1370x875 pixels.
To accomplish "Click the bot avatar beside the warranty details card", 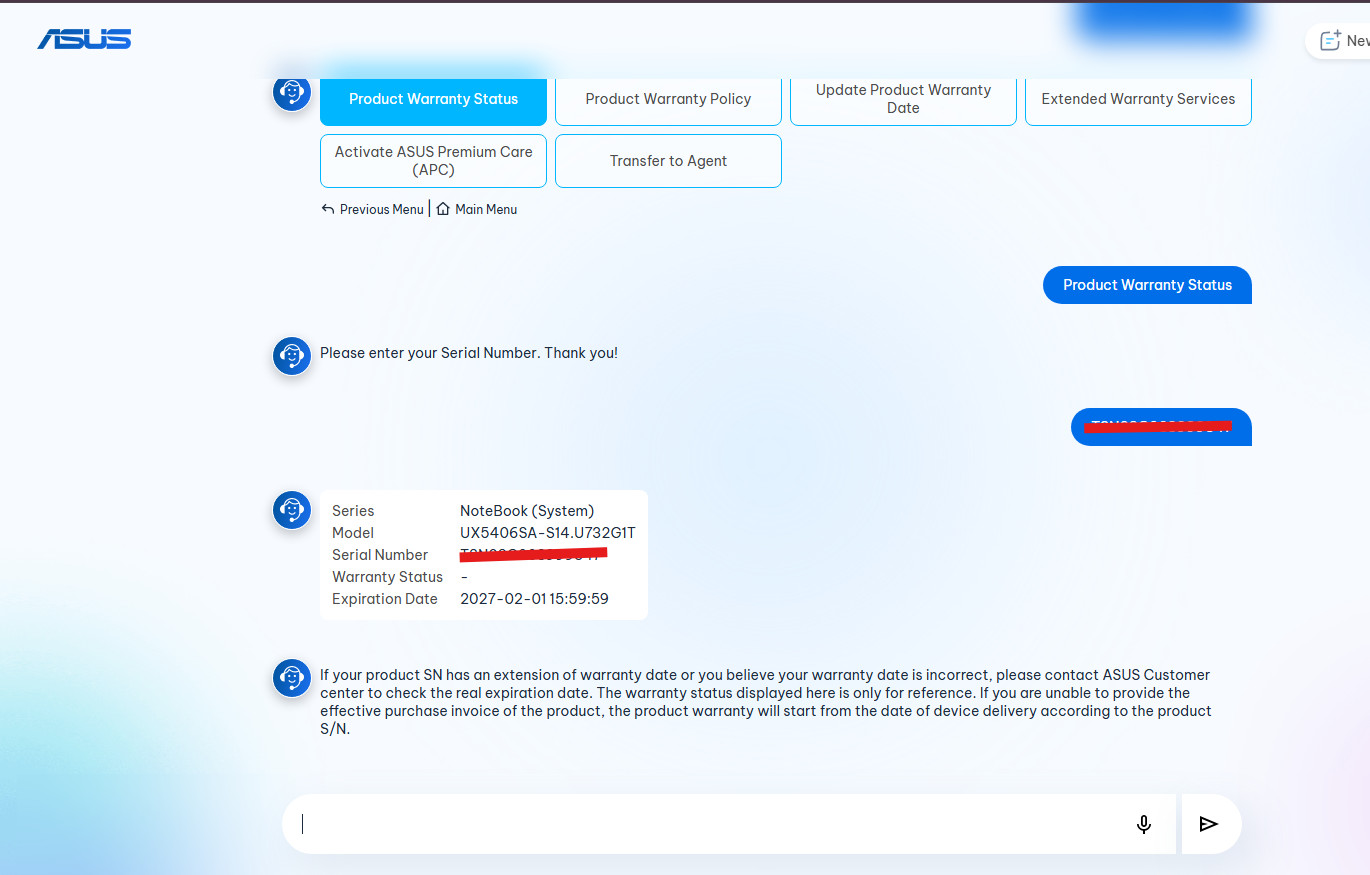I will [x=292, y=509].
